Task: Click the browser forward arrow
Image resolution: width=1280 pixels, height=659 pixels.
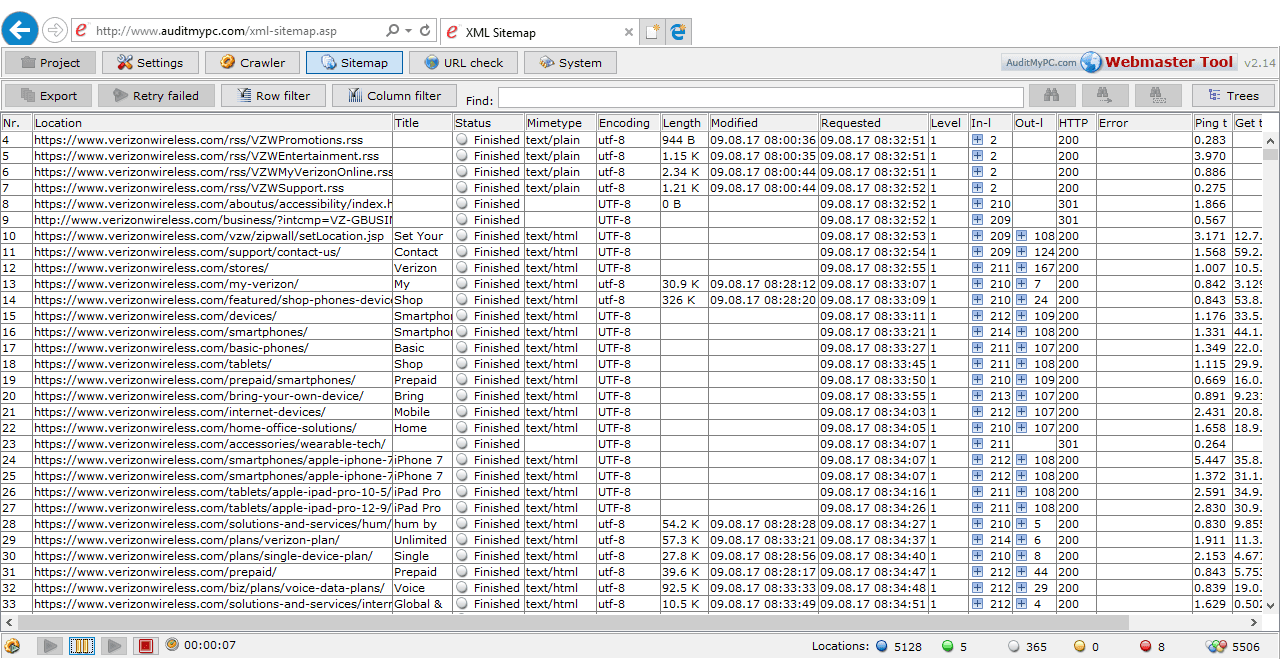Action: point(54,31)
